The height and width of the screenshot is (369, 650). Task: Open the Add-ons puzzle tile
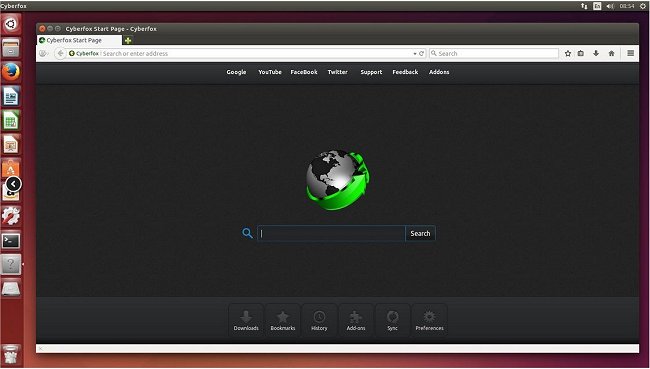tap(356, 320)
